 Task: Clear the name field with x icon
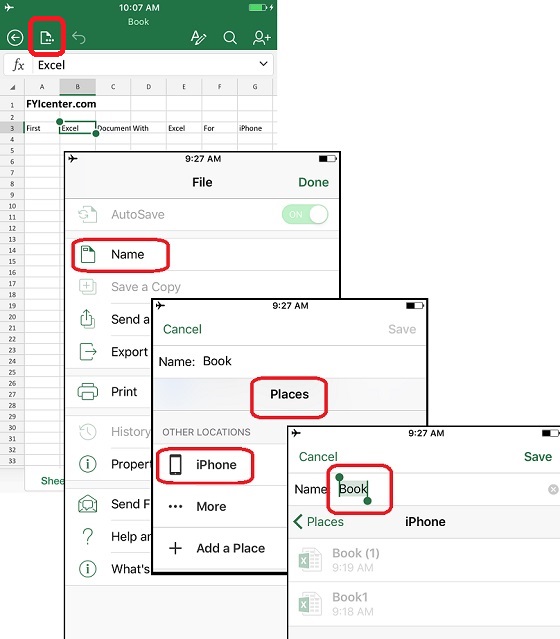(x=553, y=489)
